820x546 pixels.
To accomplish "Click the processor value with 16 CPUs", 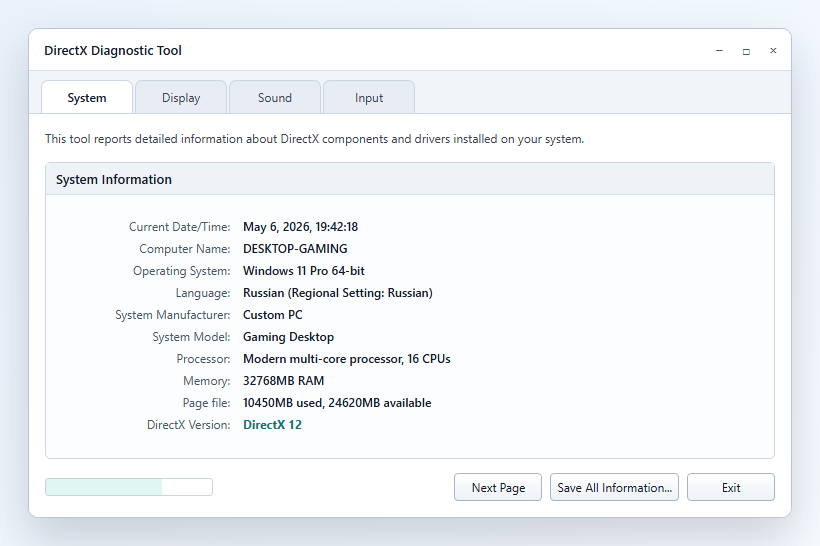I will point(347,359).
